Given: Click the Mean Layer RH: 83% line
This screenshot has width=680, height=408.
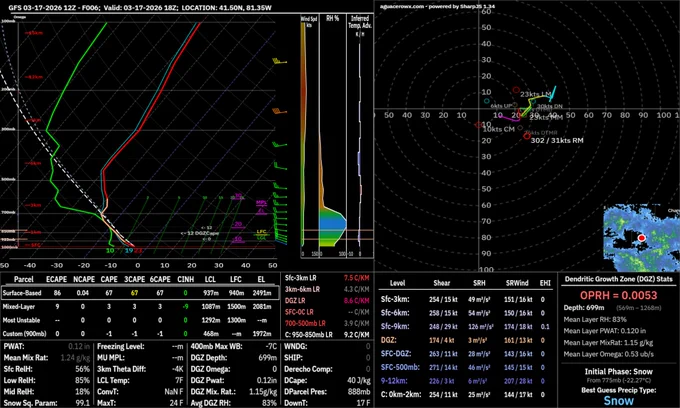Looking at the screenshot, I should [595, 320].
